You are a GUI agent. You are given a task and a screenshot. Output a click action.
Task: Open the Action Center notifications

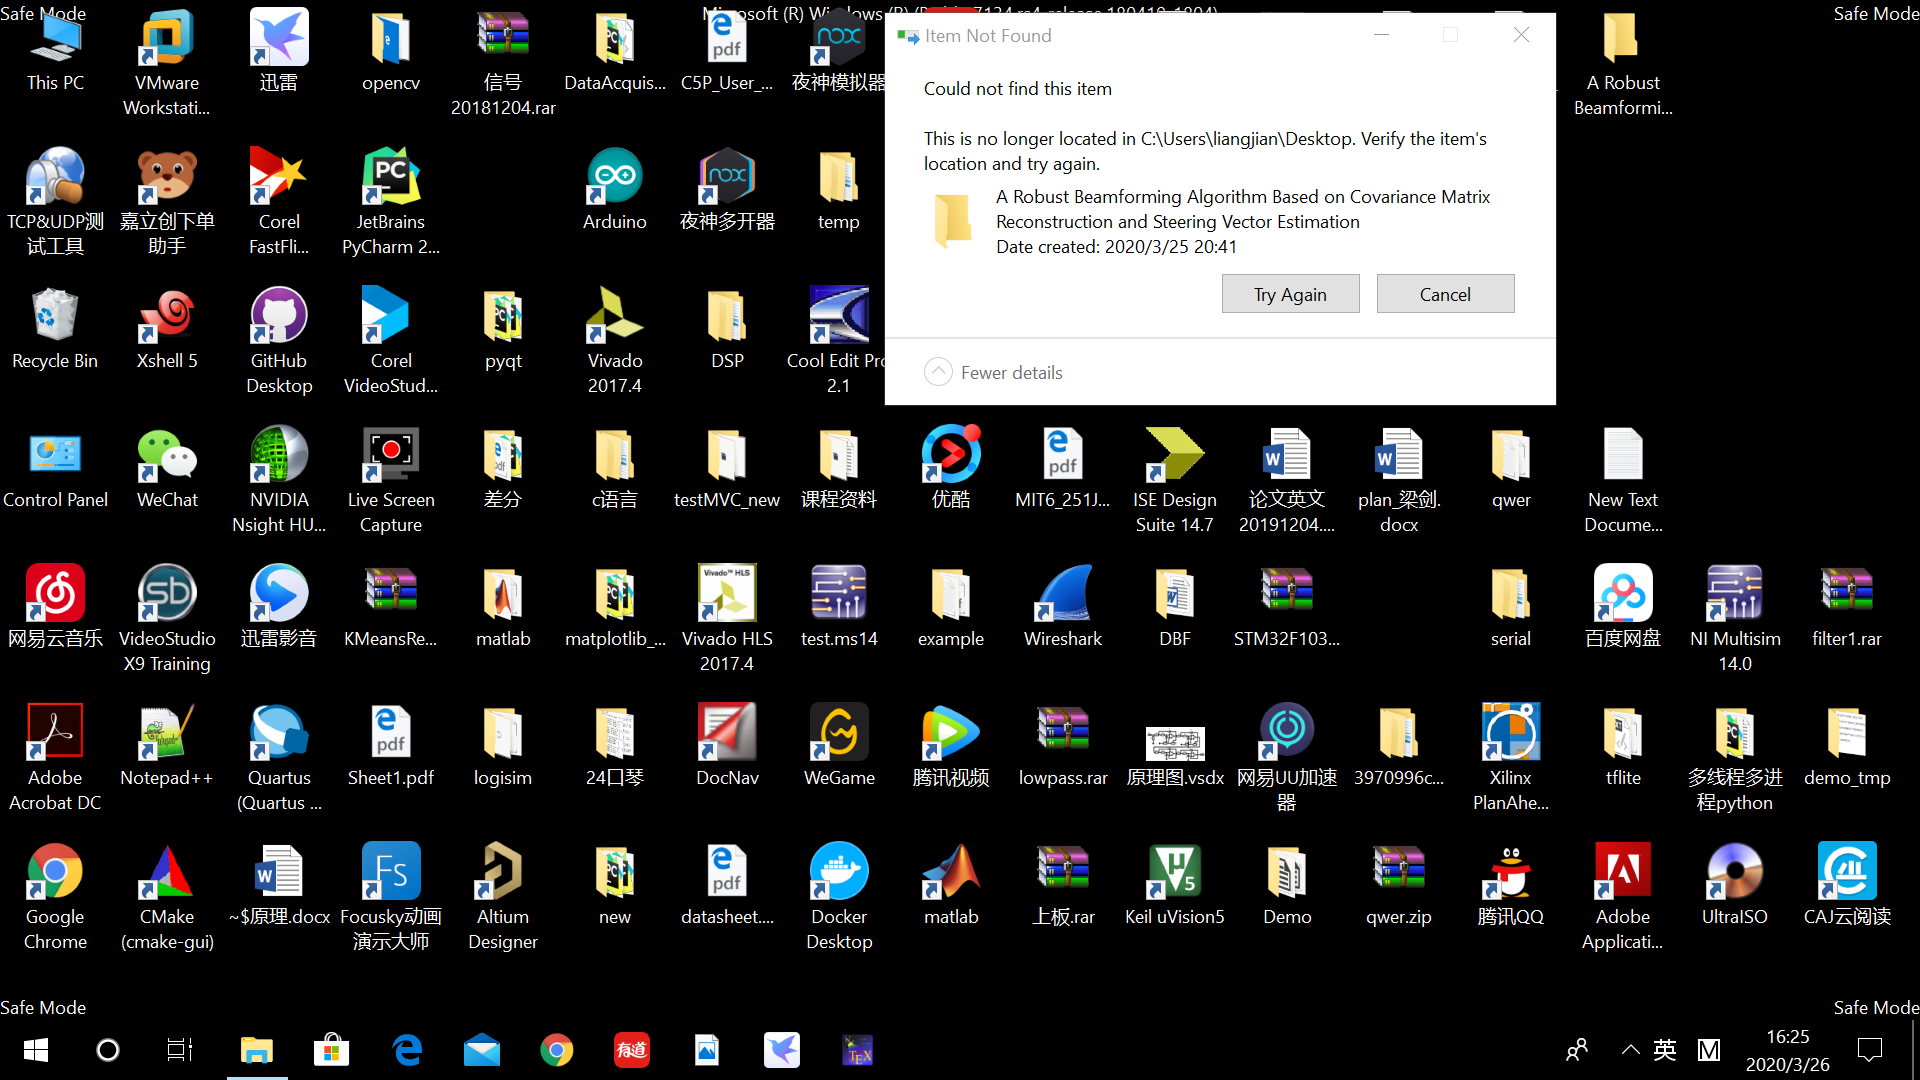coord(1869,1049)
